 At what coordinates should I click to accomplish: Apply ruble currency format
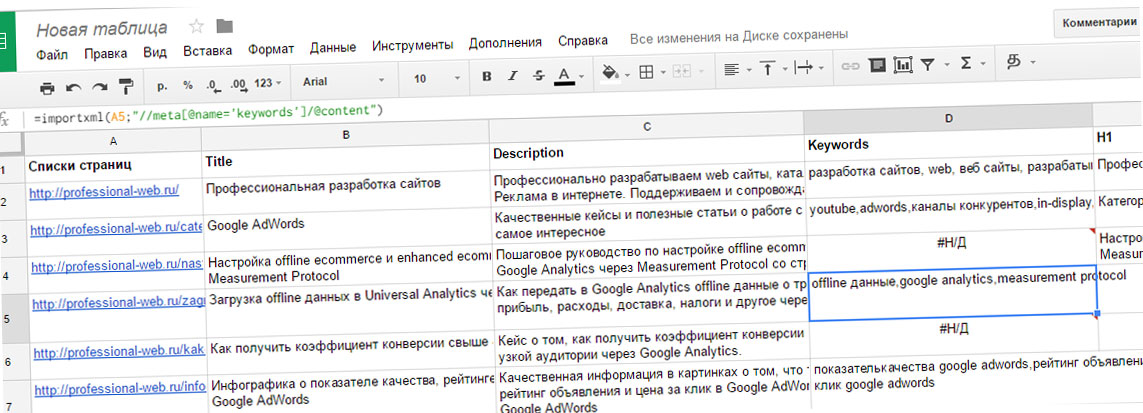tap(162, 85)
